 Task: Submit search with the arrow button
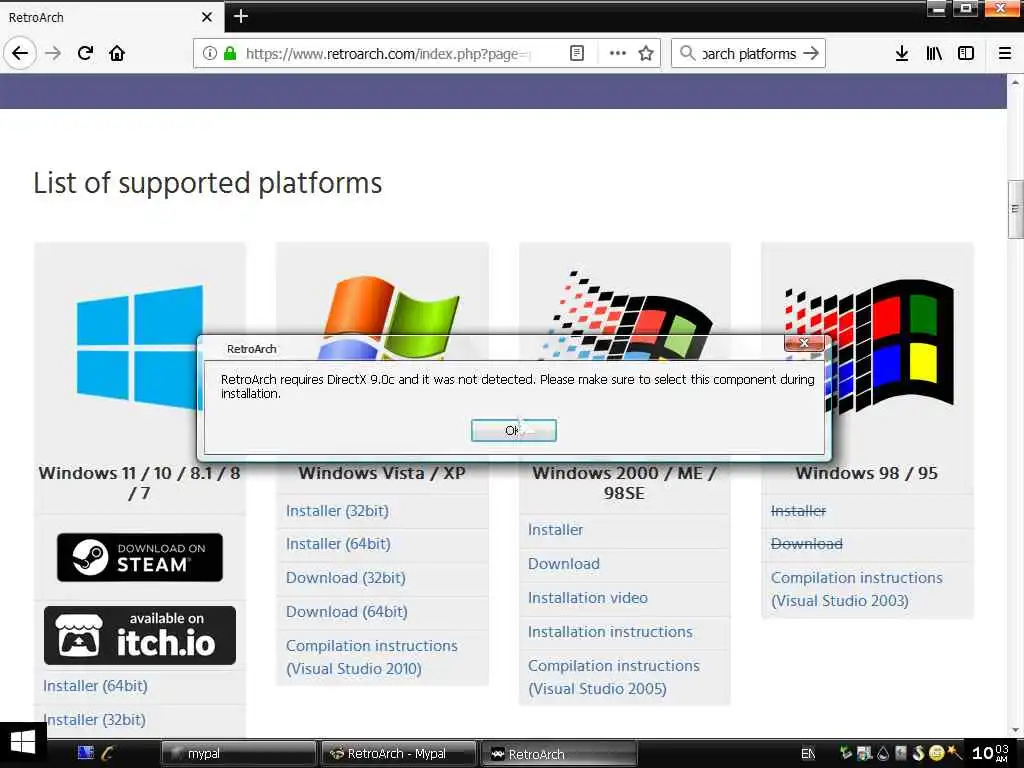[x=811, y=53]
